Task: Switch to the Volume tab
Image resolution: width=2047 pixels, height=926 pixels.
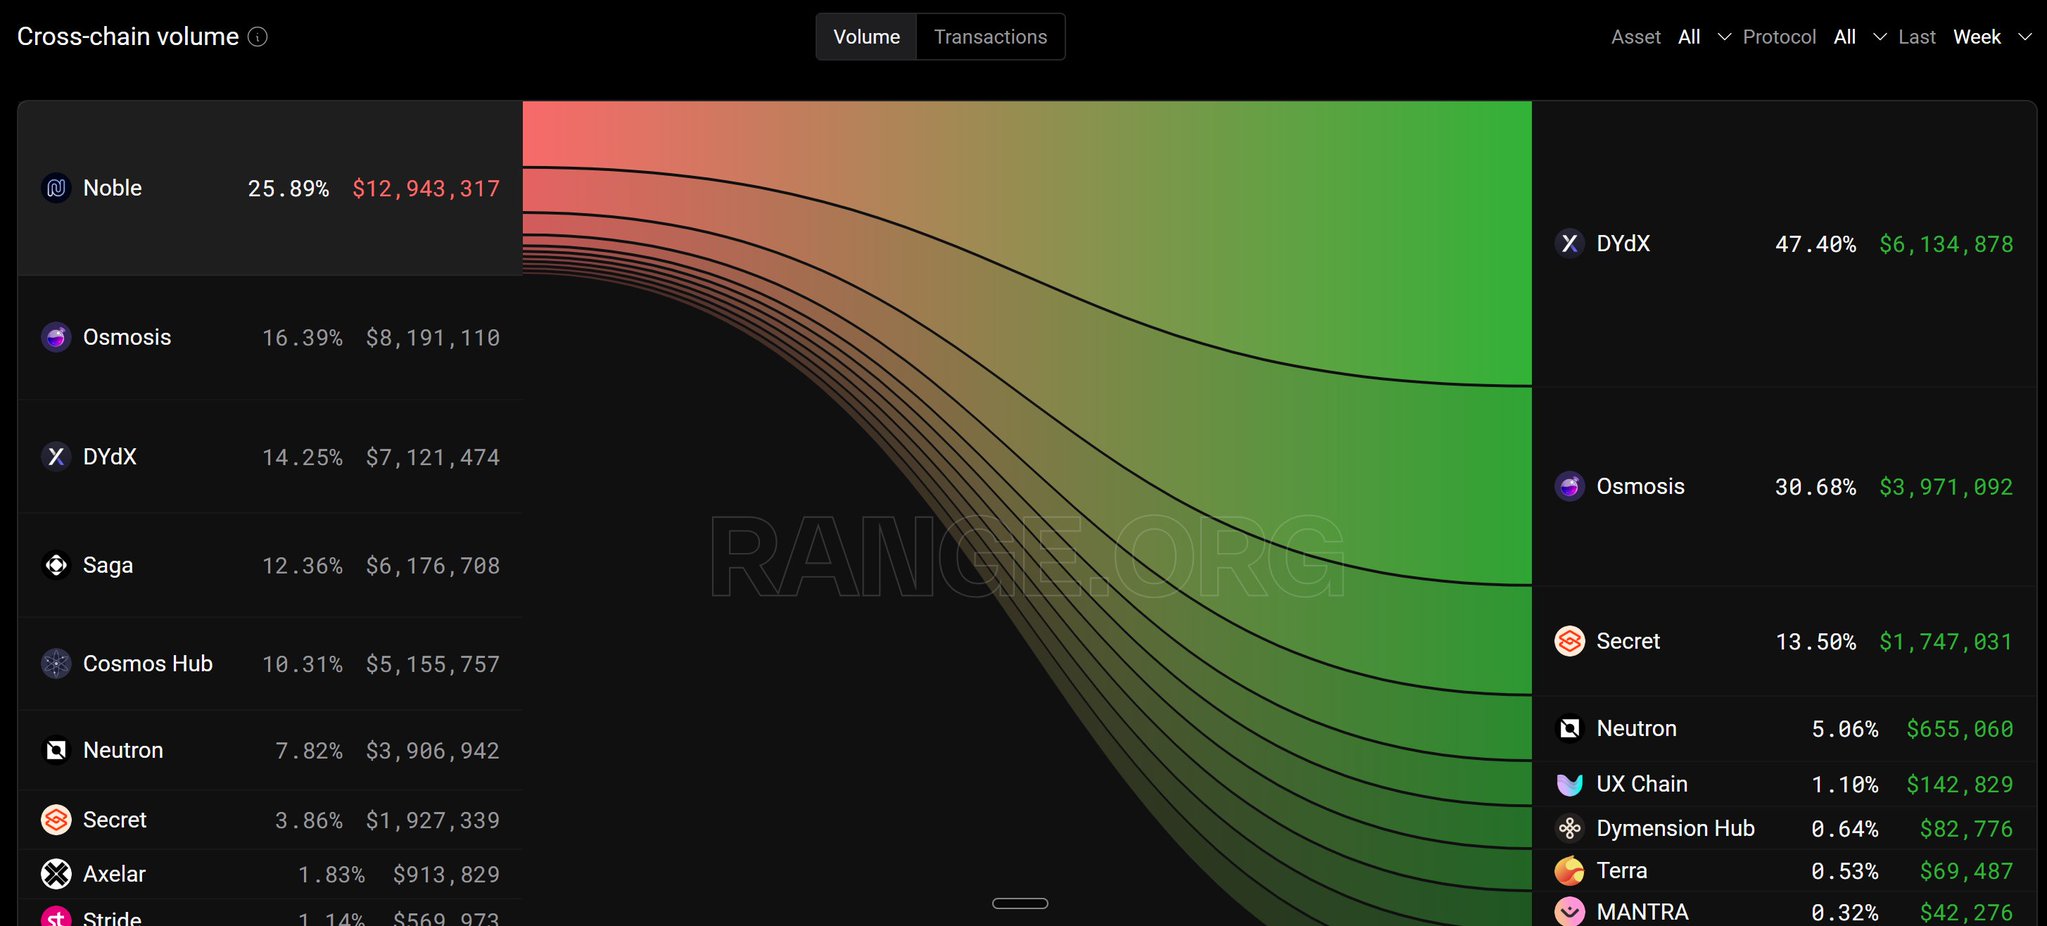Action: click(867, 37)
